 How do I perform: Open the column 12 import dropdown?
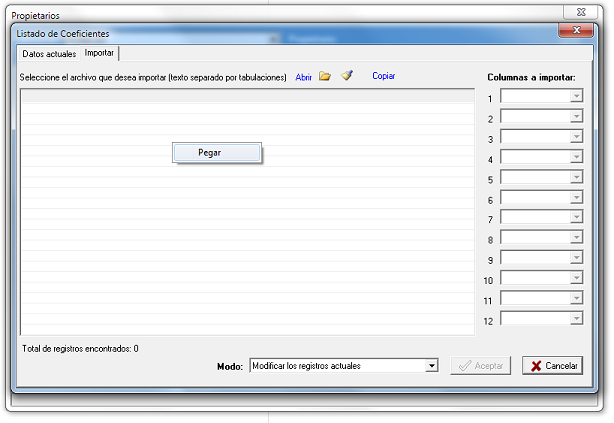(576, 319)
